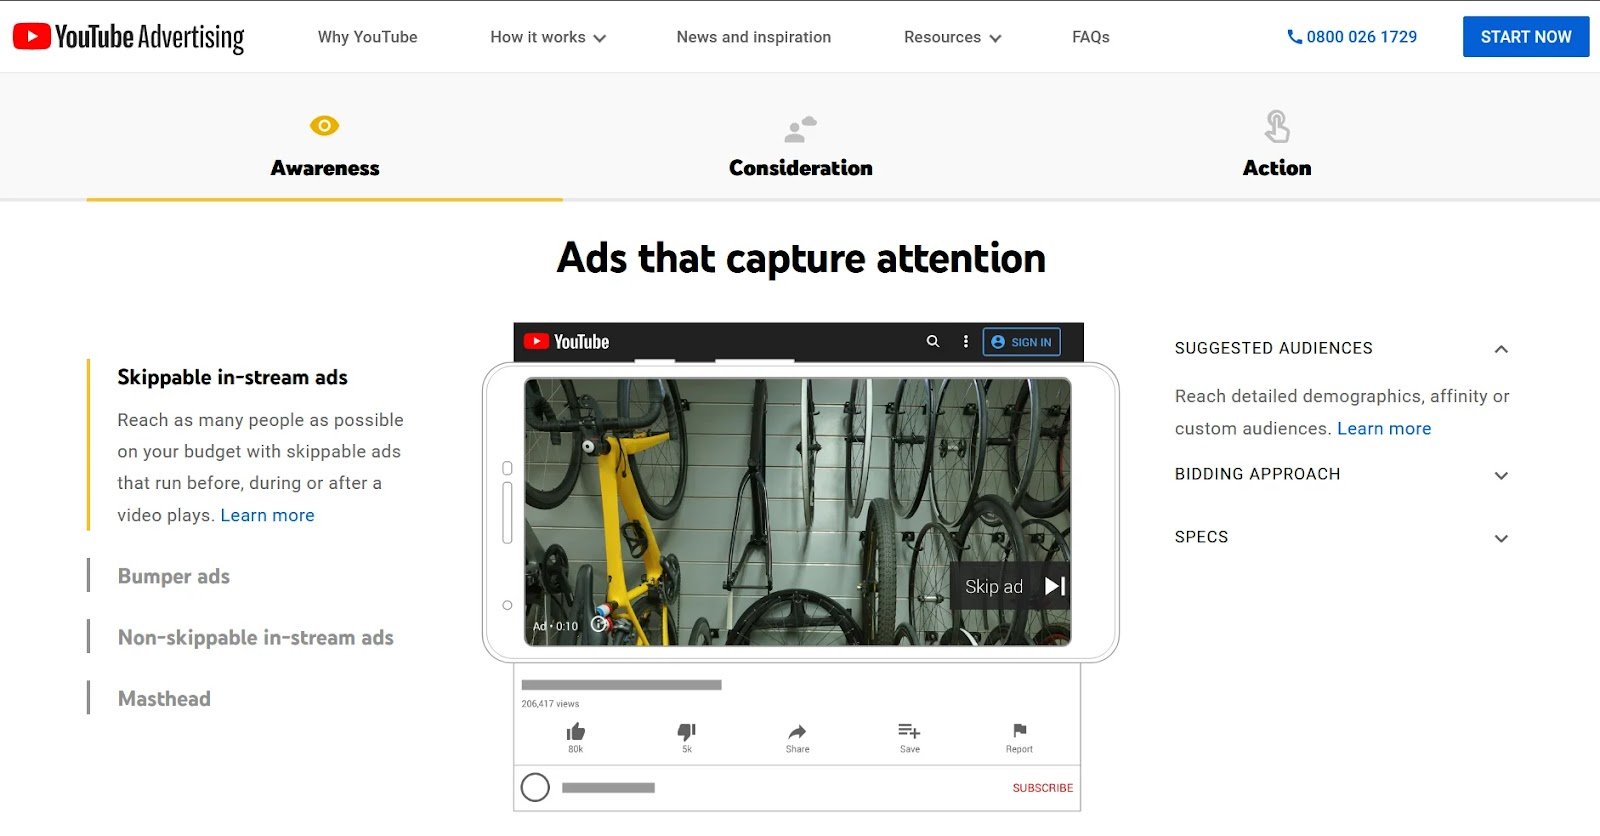Click the search magnifier in the YouTube mockup
1600x836 pixels.
pyautogui.click(x=933, y=341)
